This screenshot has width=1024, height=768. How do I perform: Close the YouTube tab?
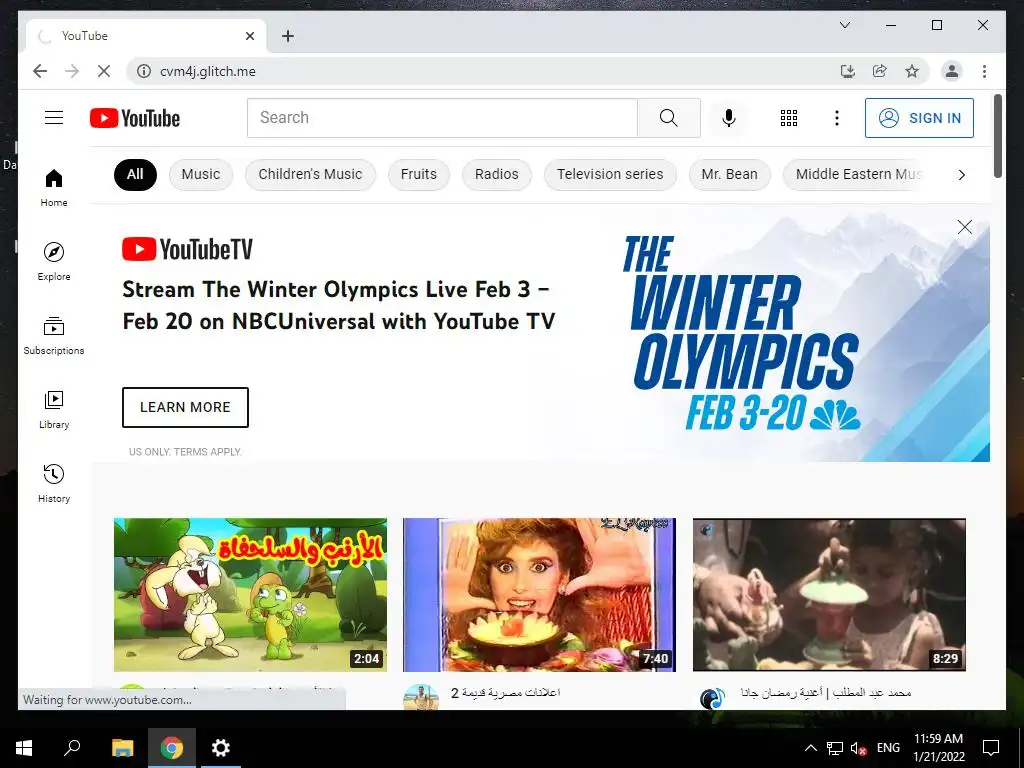point(250,36)
